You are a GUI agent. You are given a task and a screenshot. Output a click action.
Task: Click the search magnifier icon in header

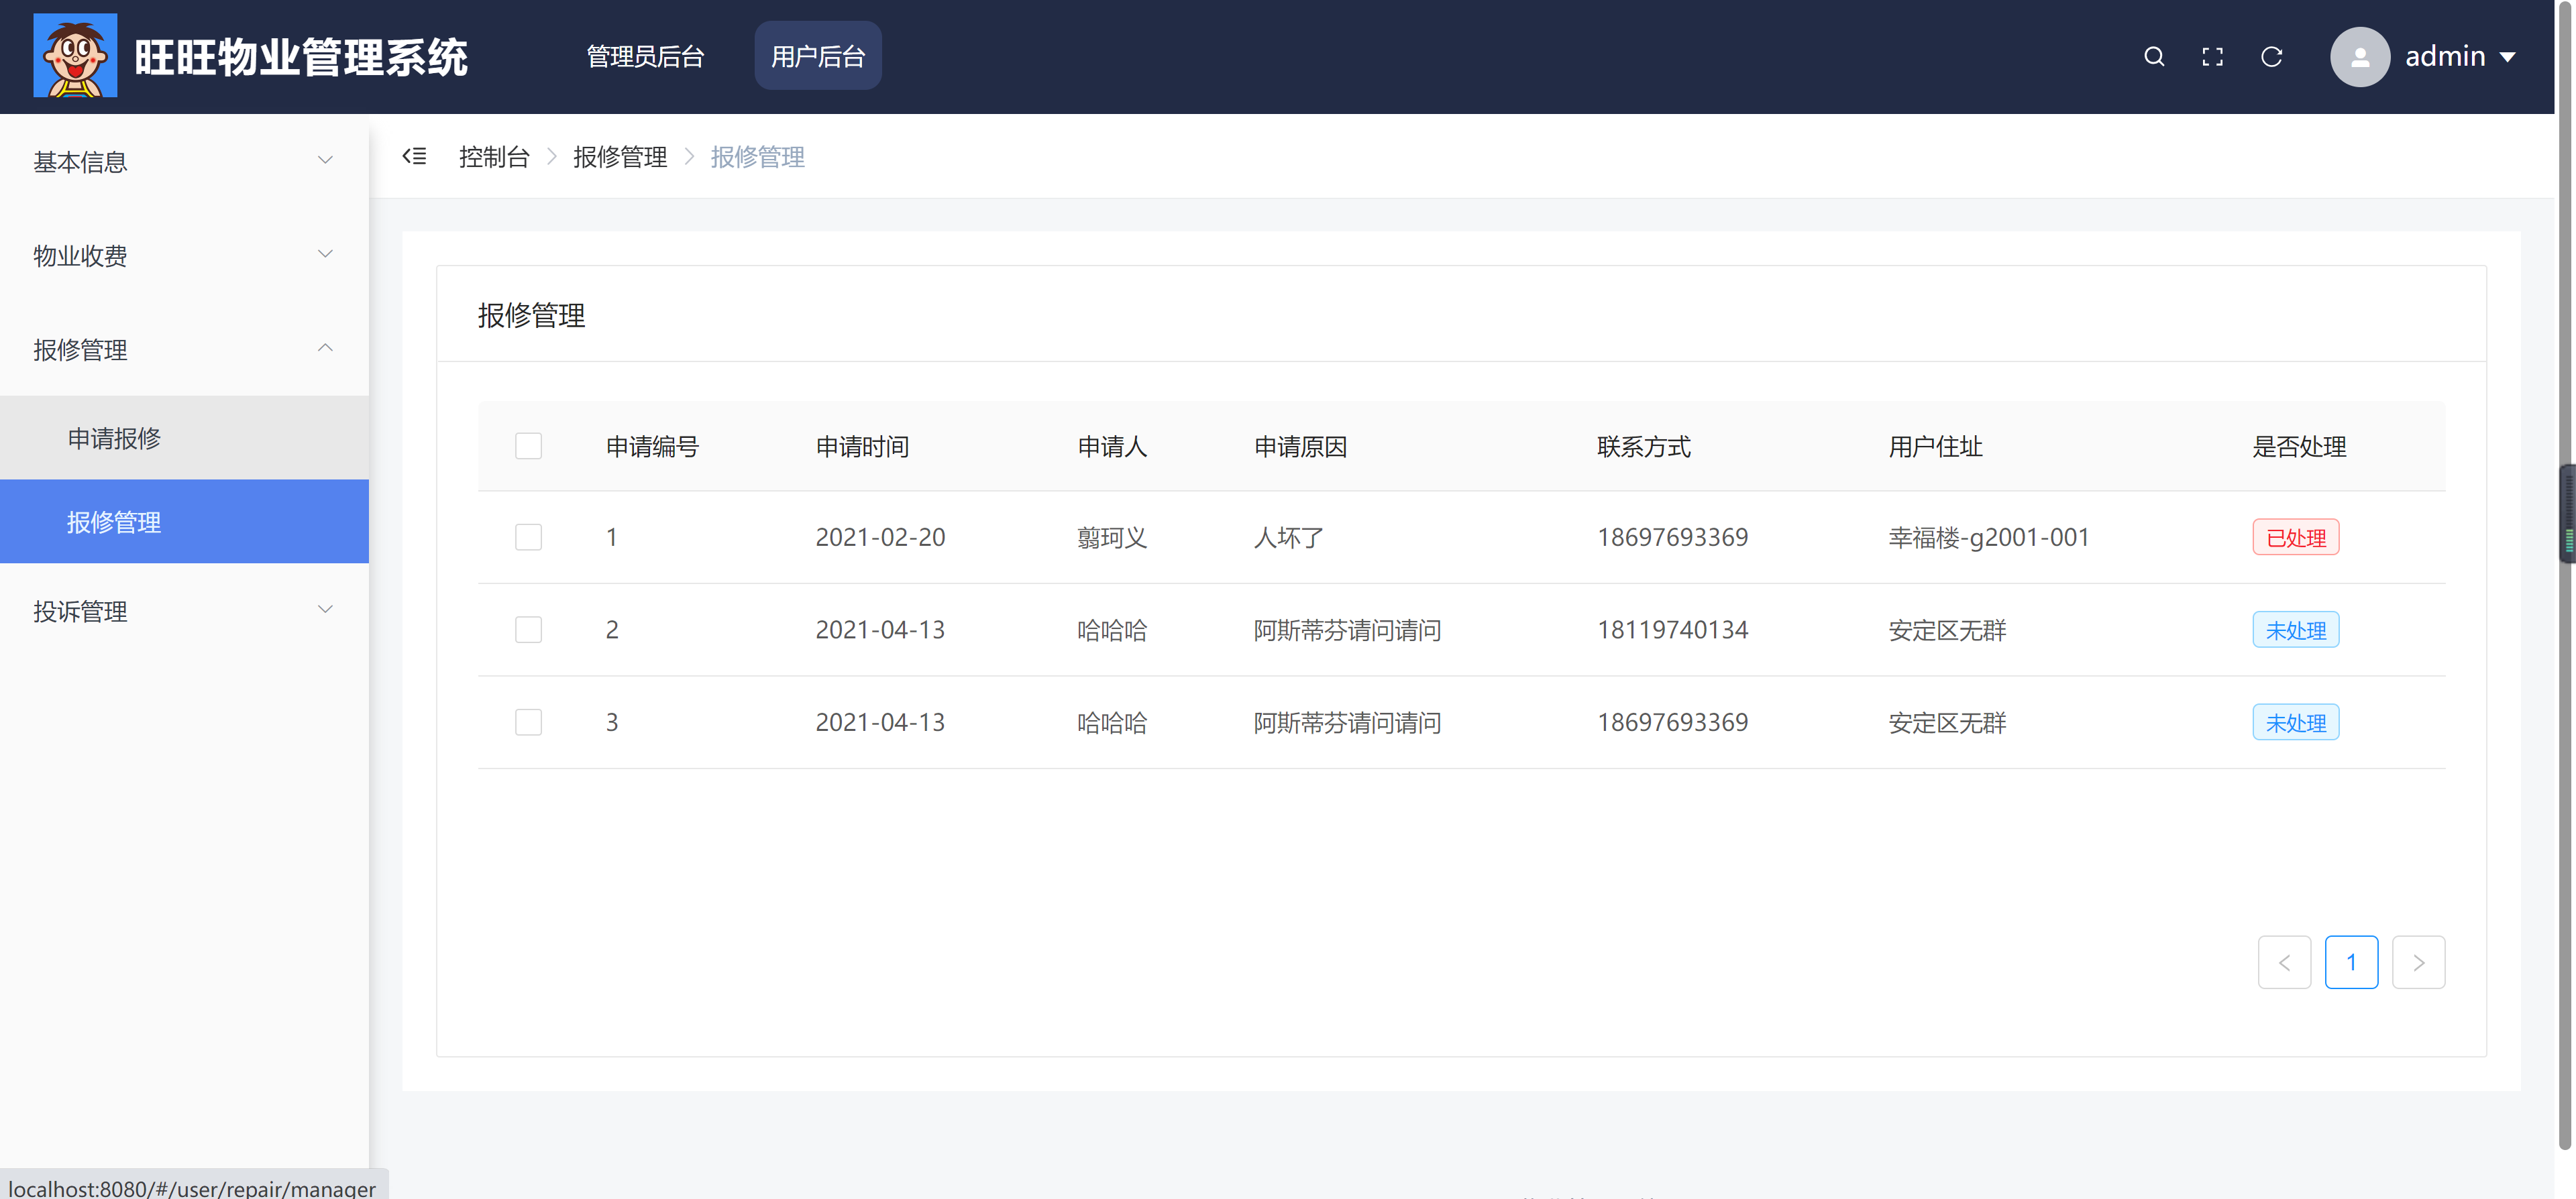click(2154, 57)
